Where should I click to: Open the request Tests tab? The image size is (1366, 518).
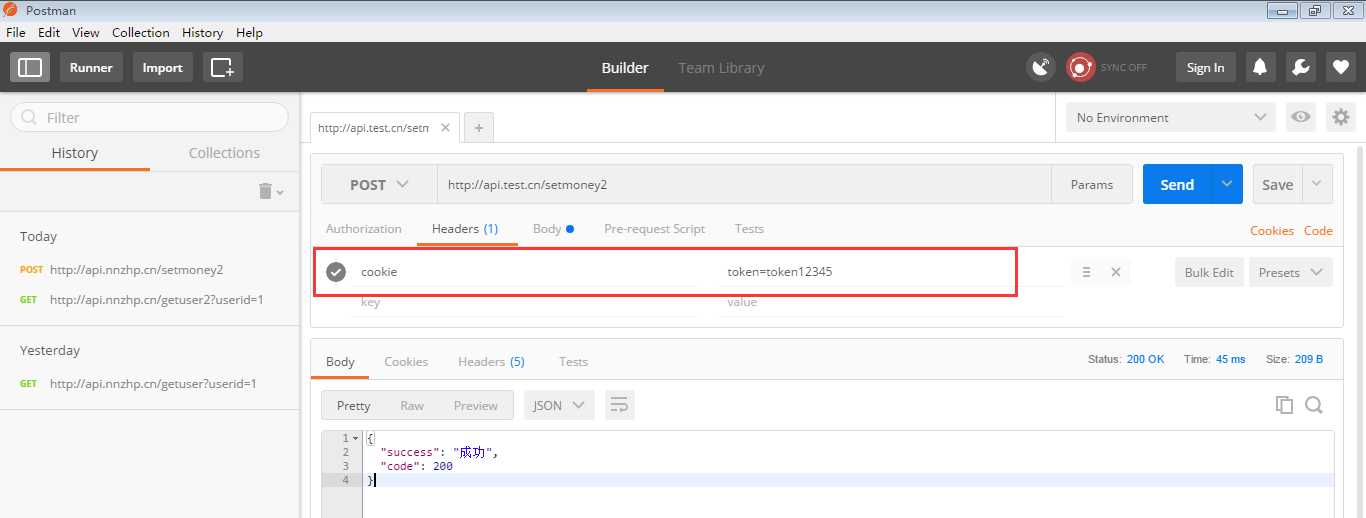pos(749,229)
